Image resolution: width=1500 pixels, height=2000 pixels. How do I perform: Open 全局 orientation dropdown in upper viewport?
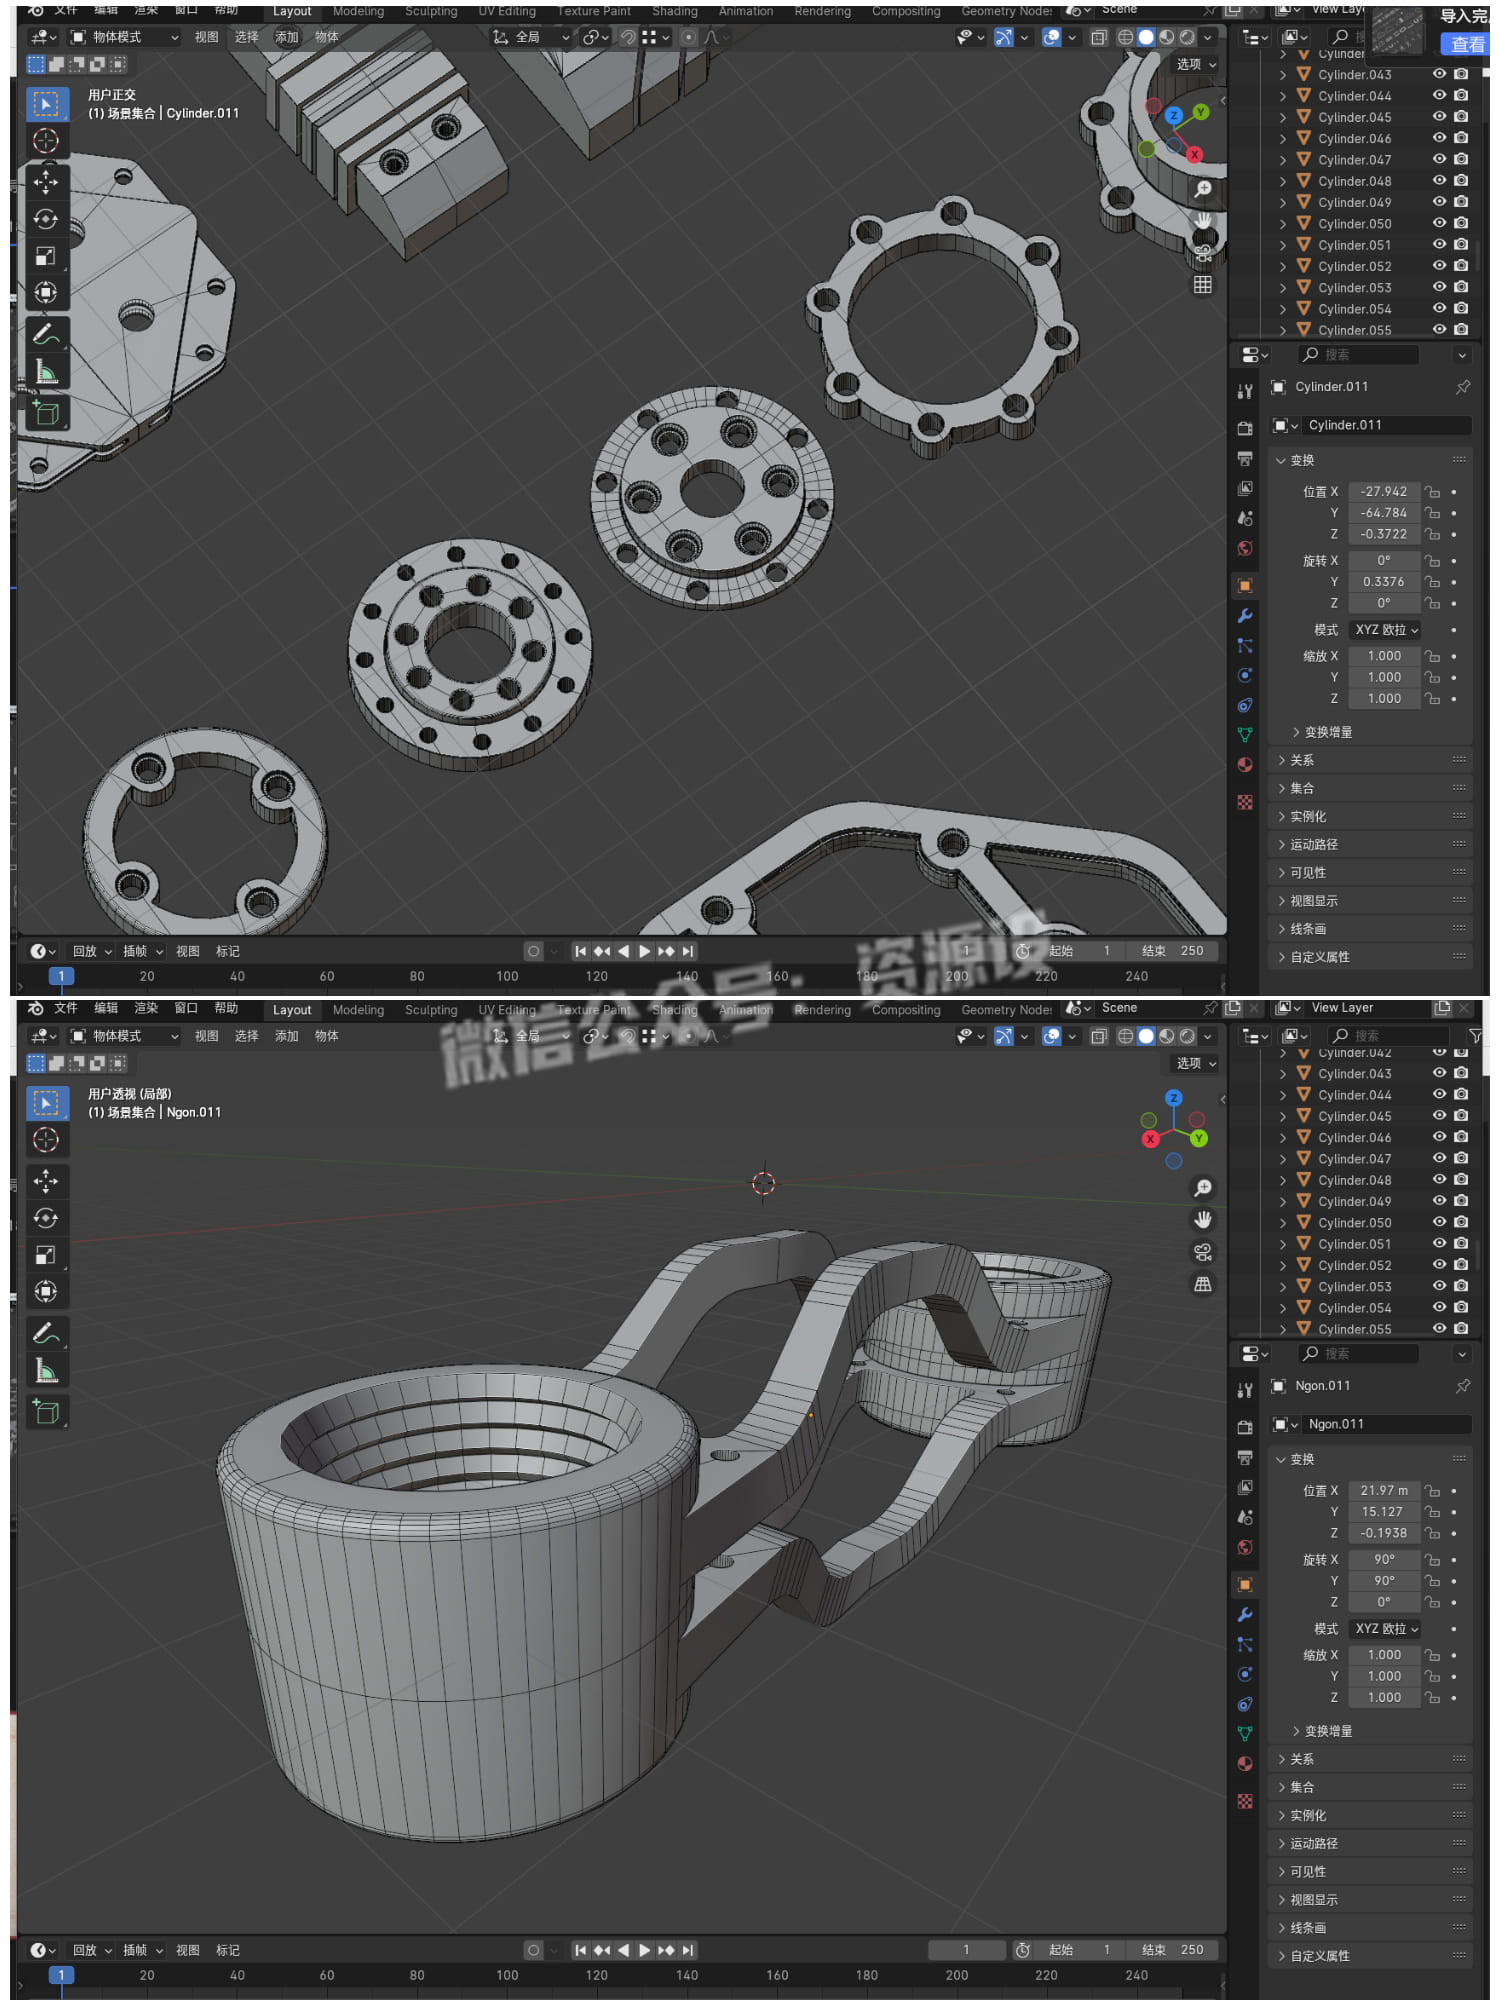click(531, 37)
